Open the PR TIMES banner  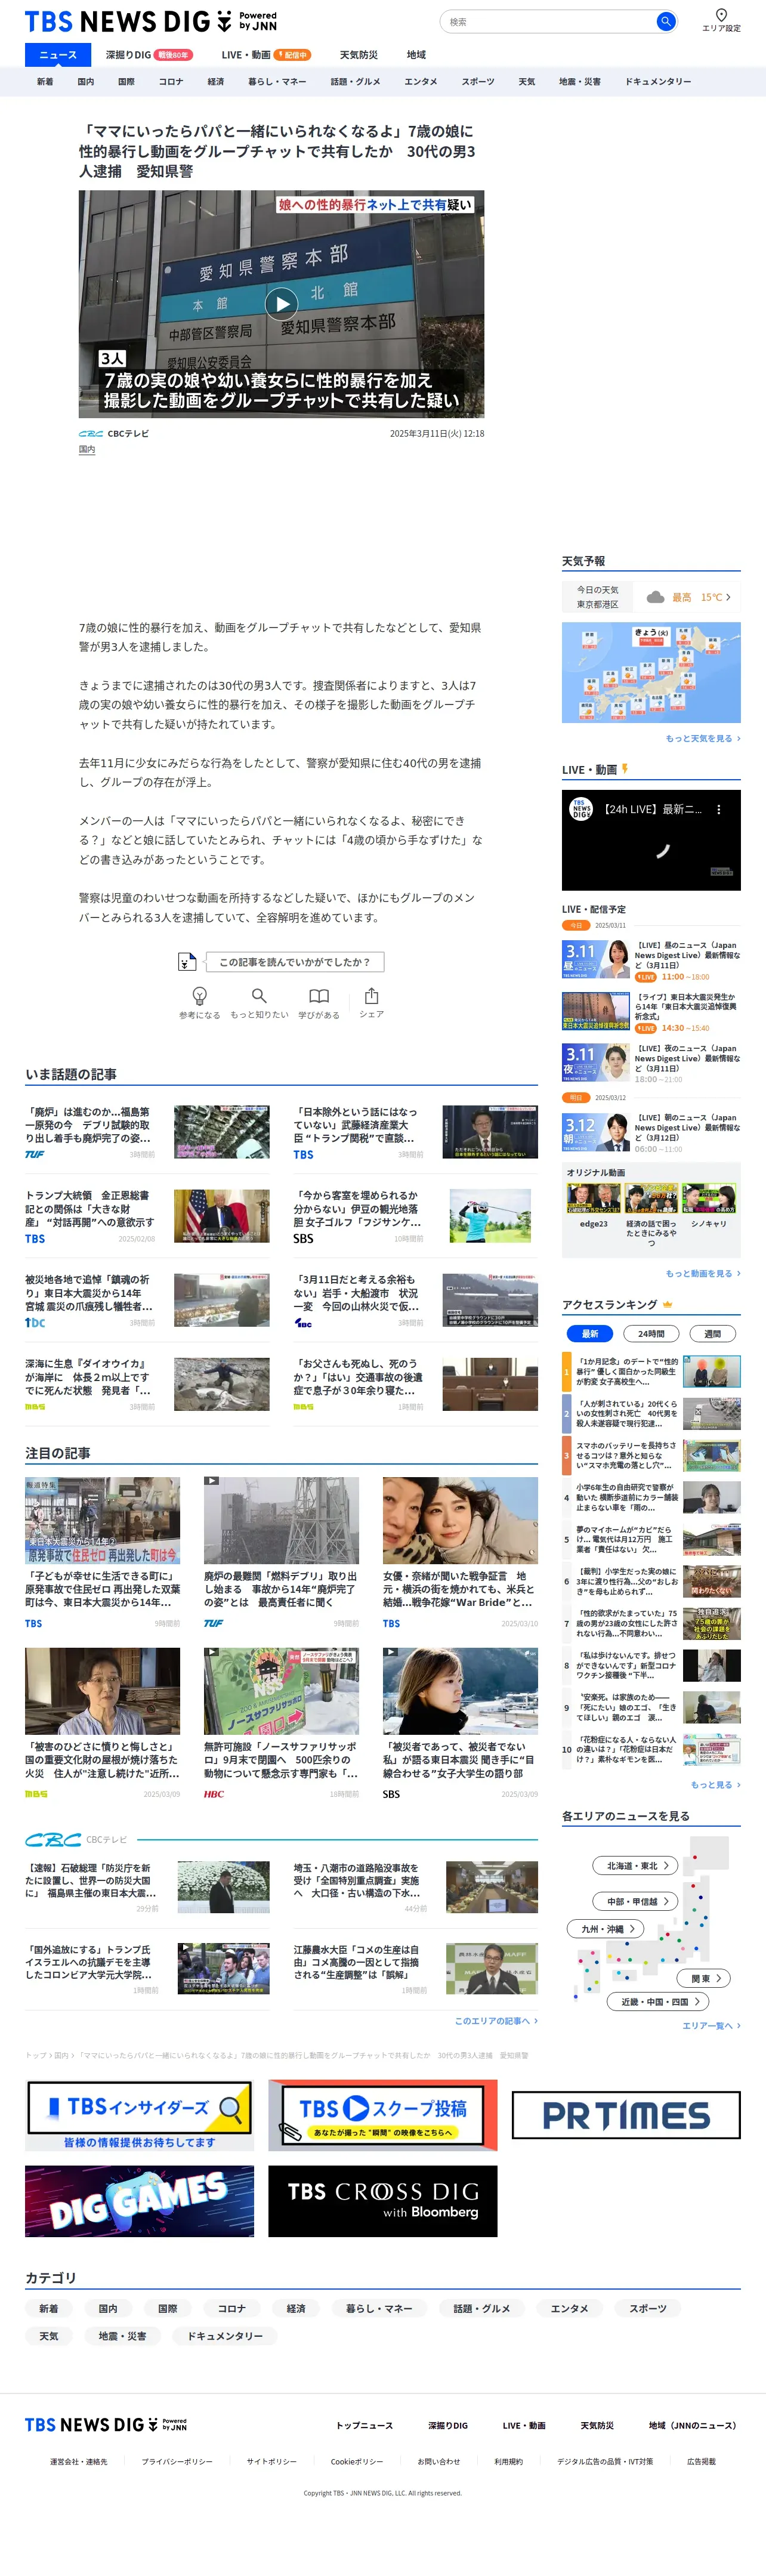[x=626, y=2116]
